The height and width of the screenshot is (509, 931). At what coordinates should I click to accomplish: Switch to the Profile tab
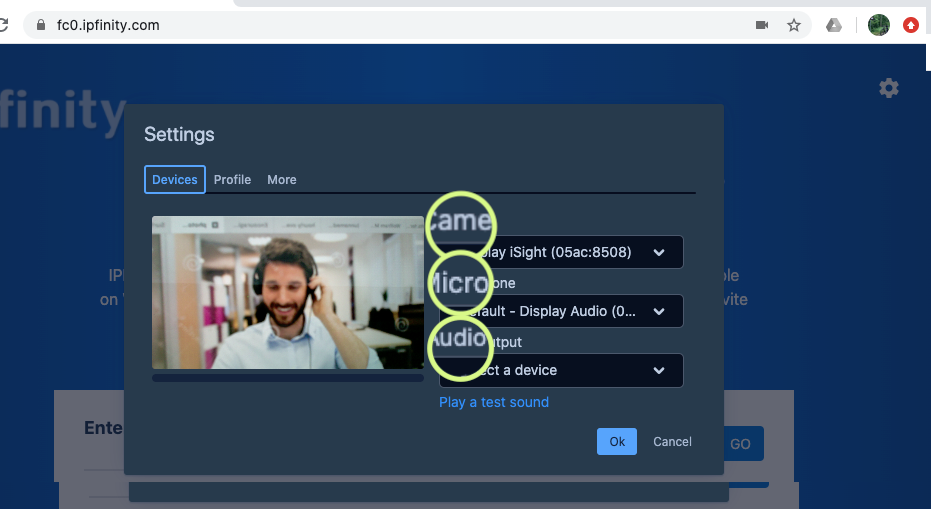click(x=232, y=179)
